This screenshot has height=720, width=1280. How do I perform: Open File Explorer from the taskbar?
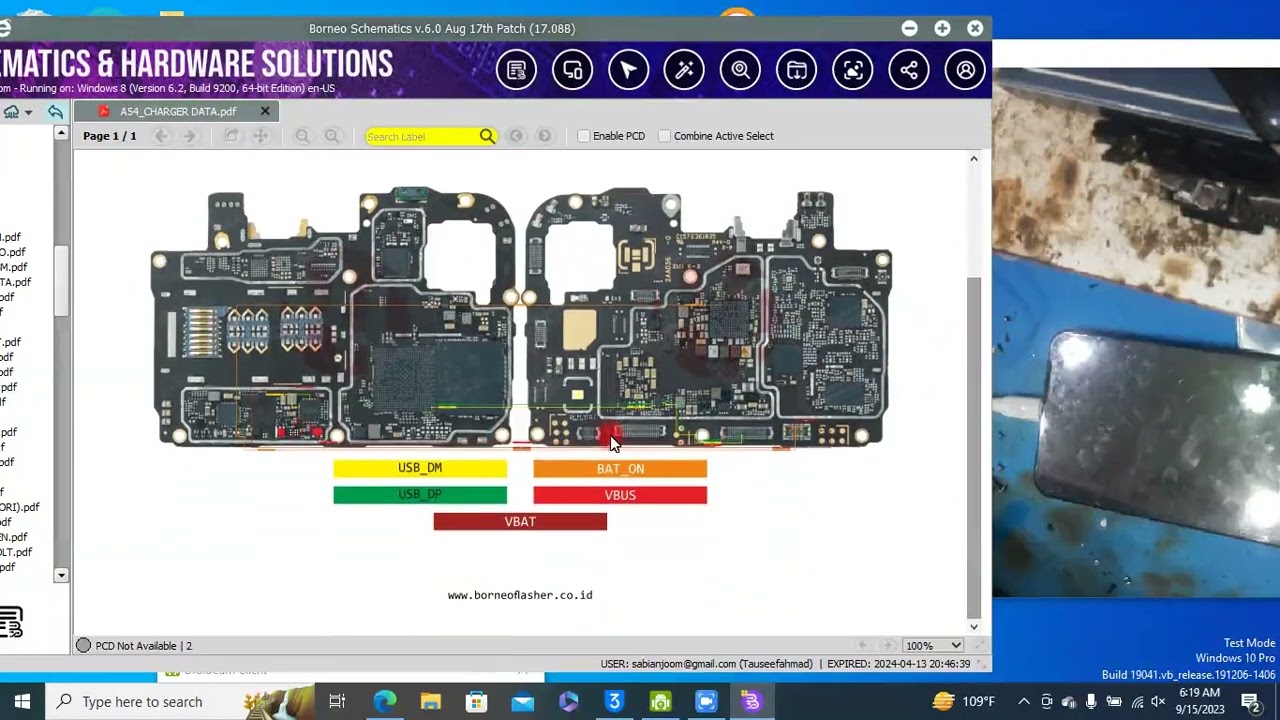coord(430,702)
